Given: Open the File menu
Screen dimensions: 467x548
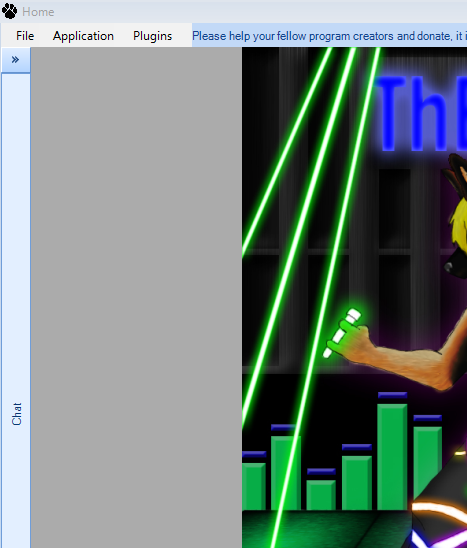Looking at the screenshot, I should (25, 36).
